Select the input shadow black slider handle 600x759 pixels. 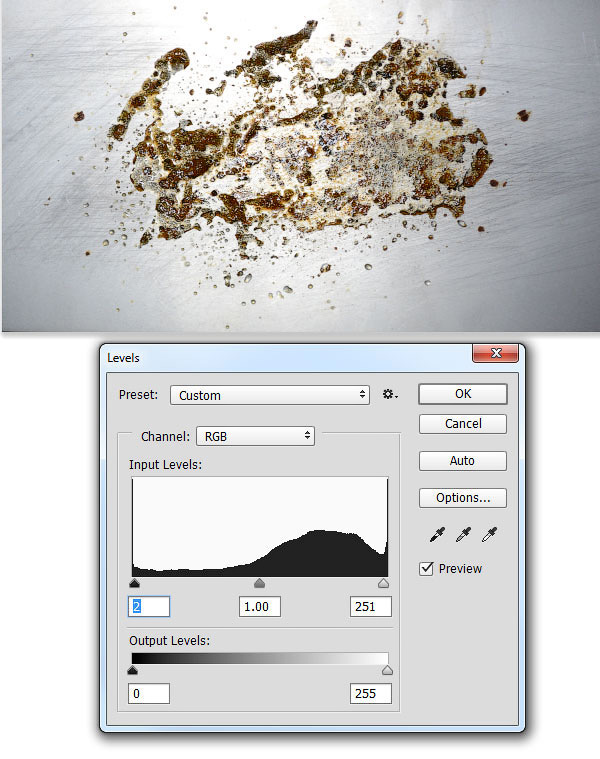[x=135, y=583]
